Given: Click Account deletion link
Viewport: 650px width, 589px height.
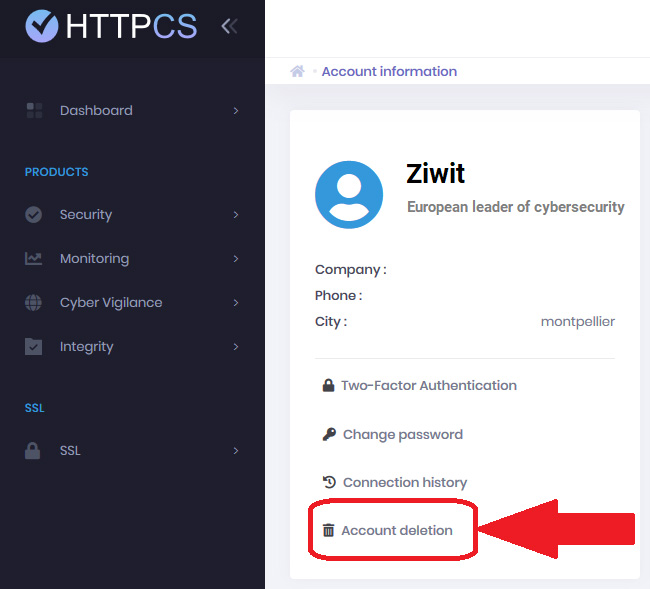Looking at the screenshot, I should tap(396, 530).
